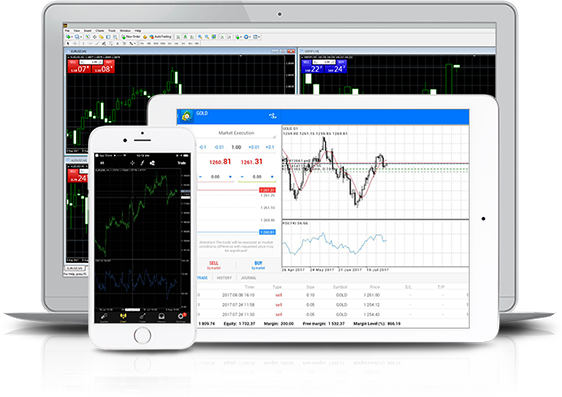Image resolution: width=562 pixels, height=397 pixels.
Task: Open History icon on phone bottom bar
Action: (x=162, y=317)
